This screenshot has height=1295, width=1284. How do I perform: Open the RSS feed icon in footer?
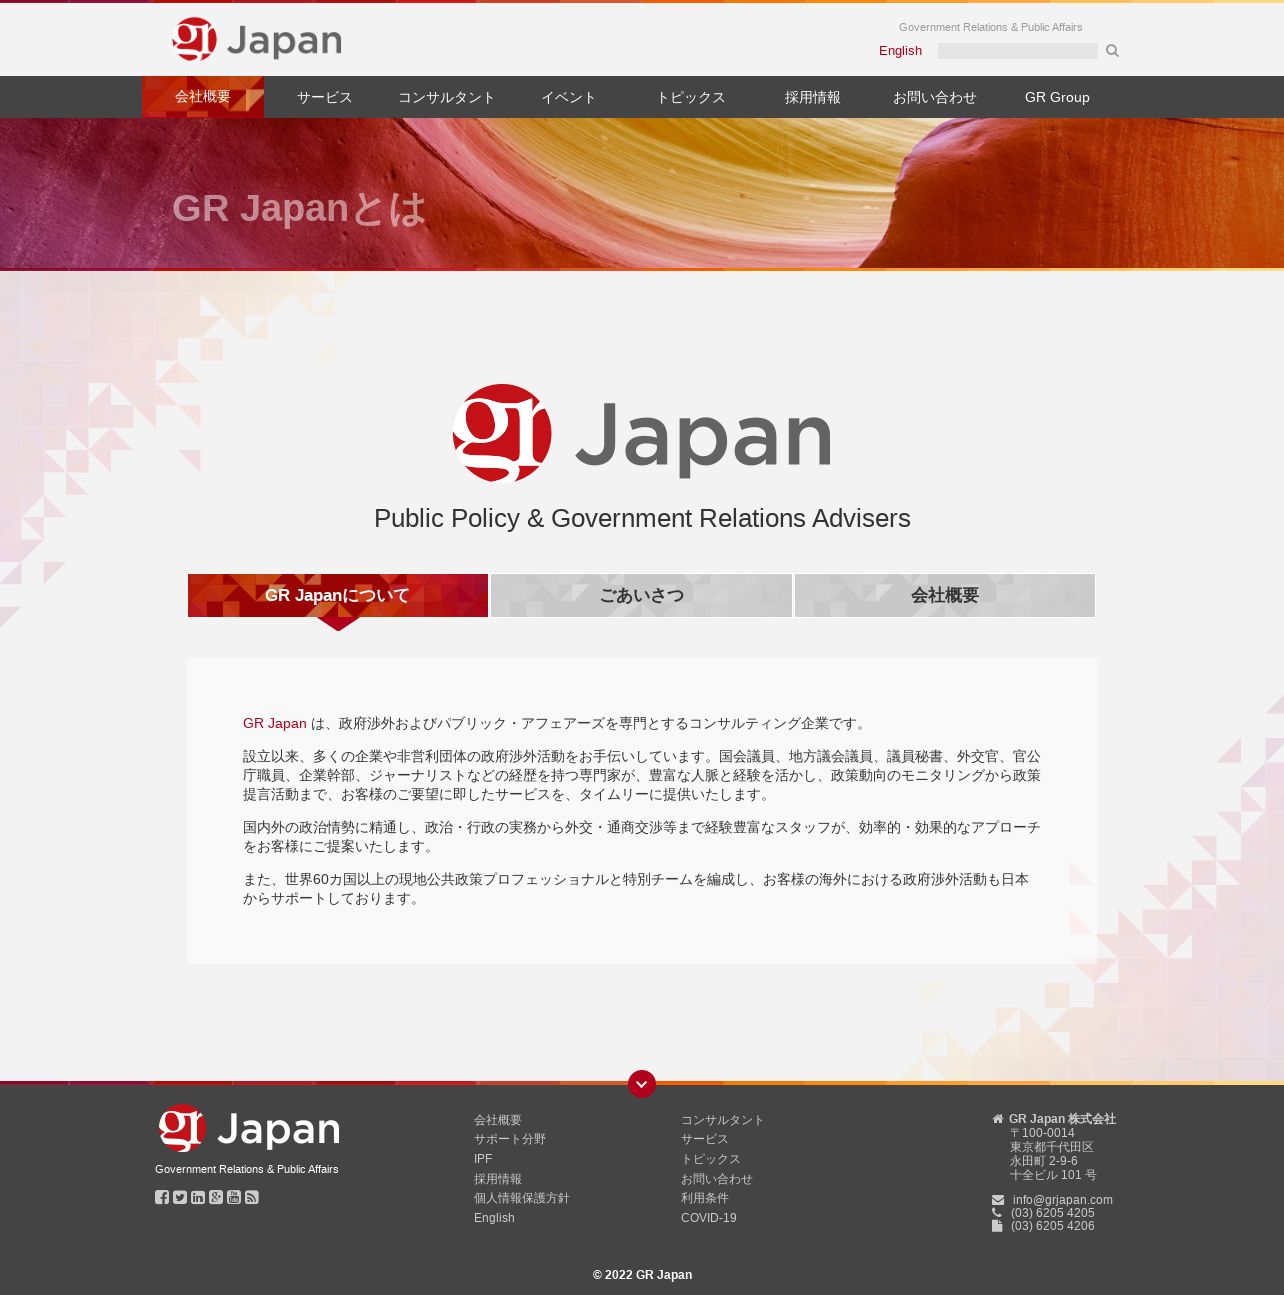[252, 1197]
